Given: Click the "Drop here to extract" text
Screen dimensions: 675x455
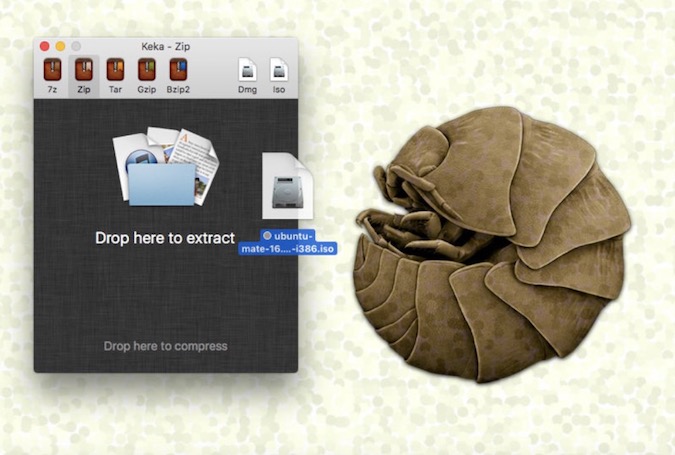Looking at the screenshot, I should 165,238.
